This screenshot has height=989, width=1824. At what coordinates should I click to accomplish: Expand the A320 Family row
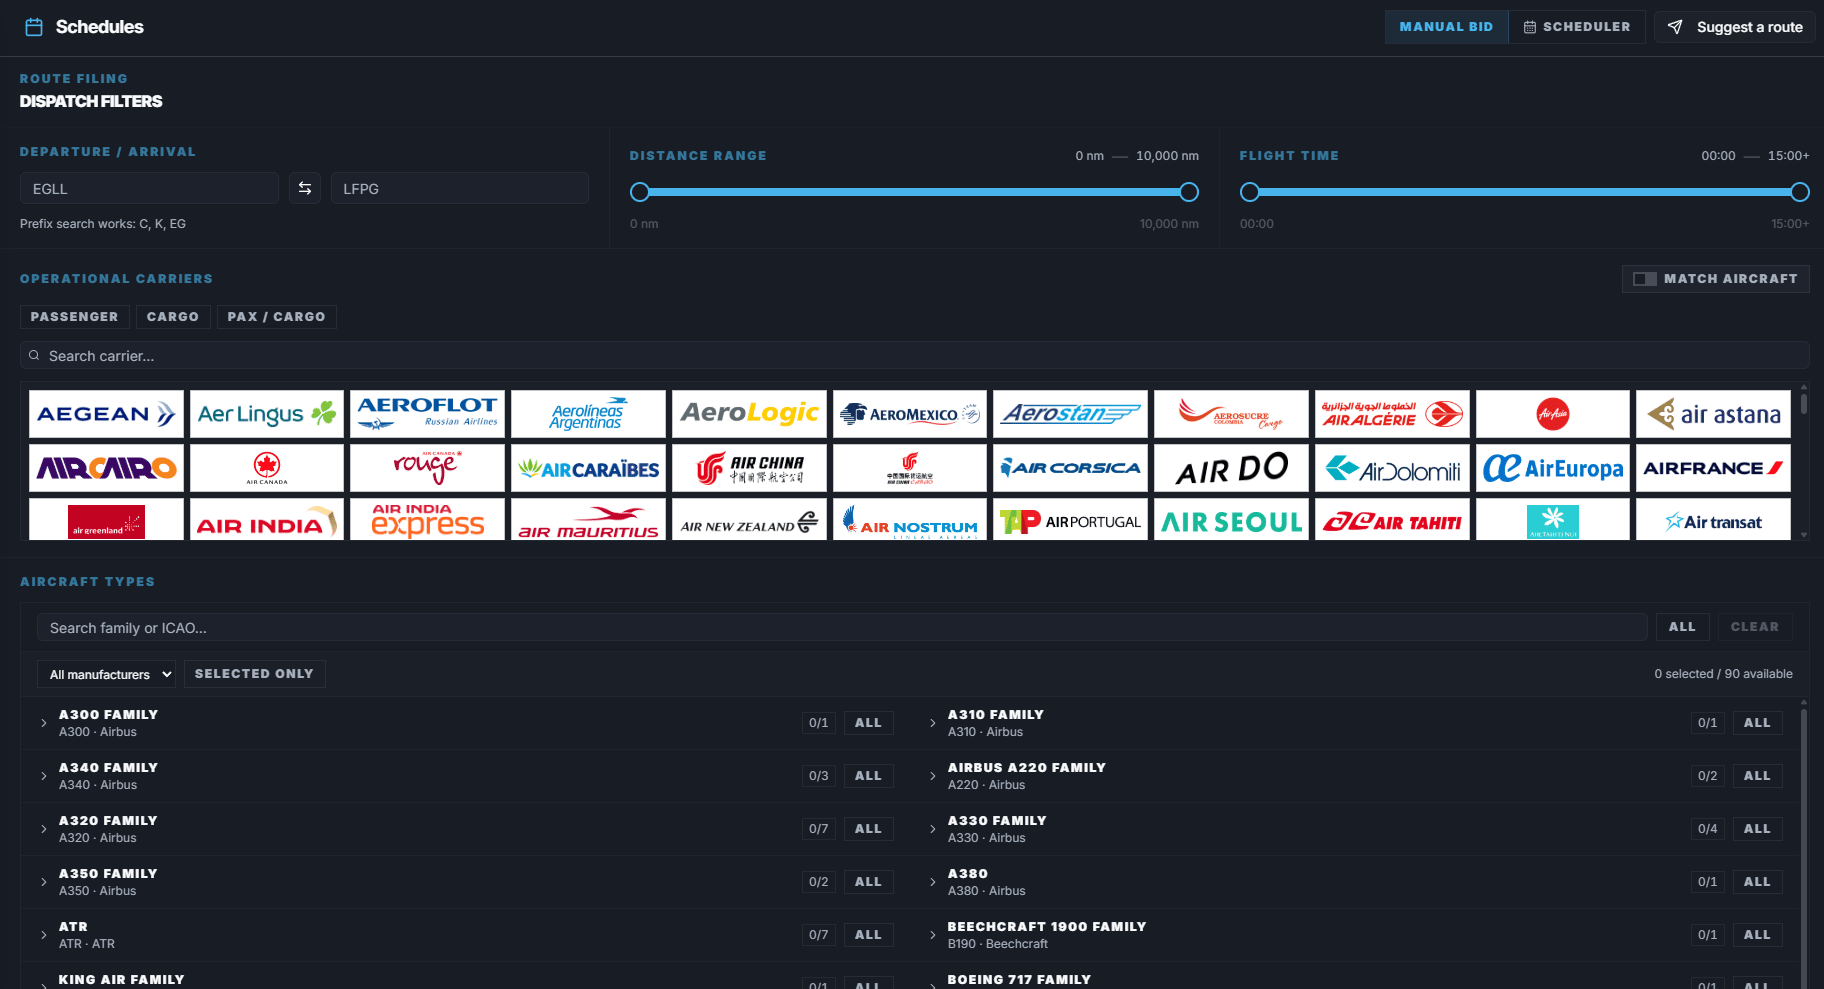pos(44,829)
